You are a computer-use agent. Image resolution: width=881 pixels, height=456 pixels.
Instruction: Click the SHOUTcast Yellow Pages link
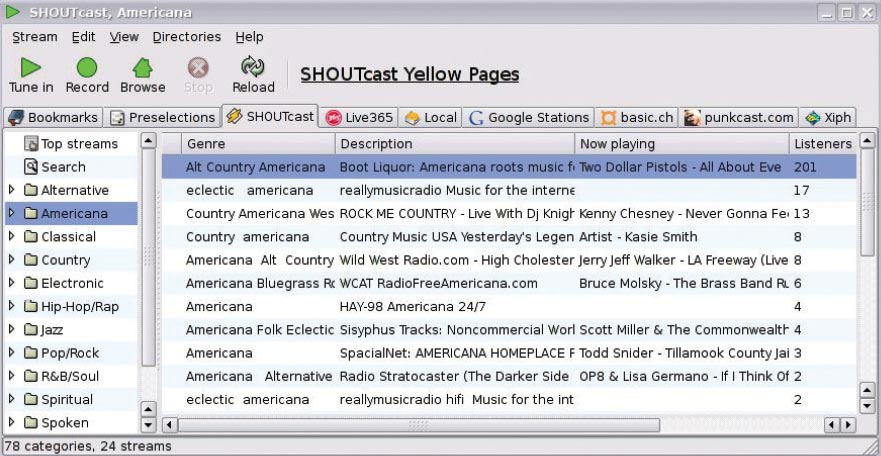(x=409, y=75)
